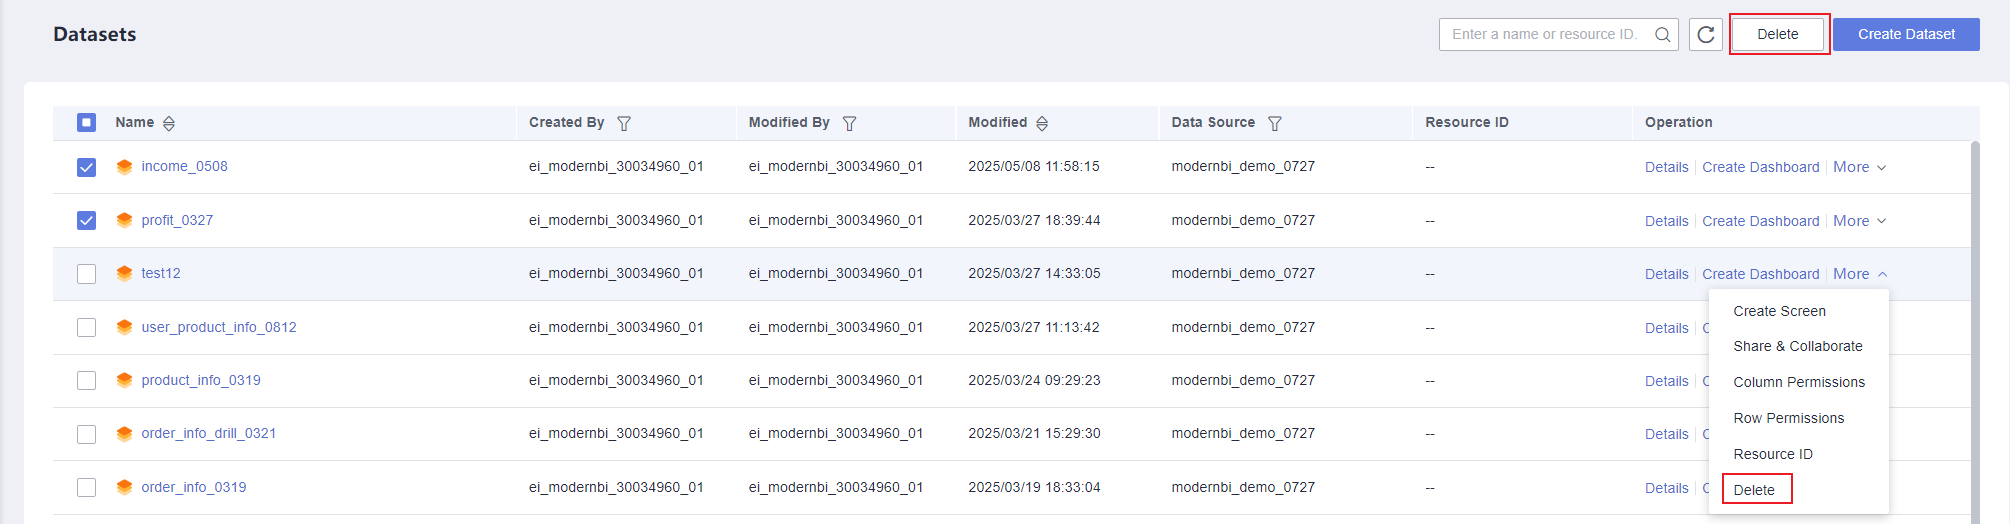Tick the checkbox for test12
The image size is (2010, 524).
point(87,274)
